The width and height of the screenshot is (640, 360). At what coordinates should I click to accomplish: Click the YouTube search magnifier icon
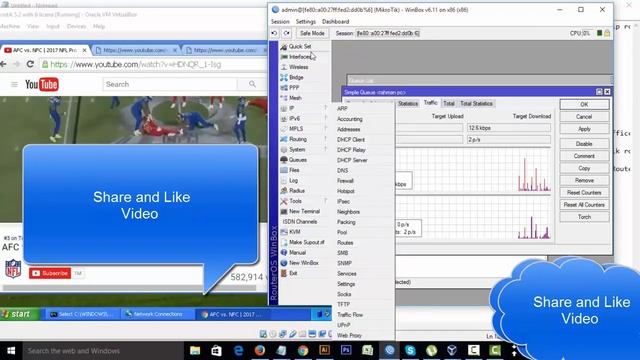(252, 84)
